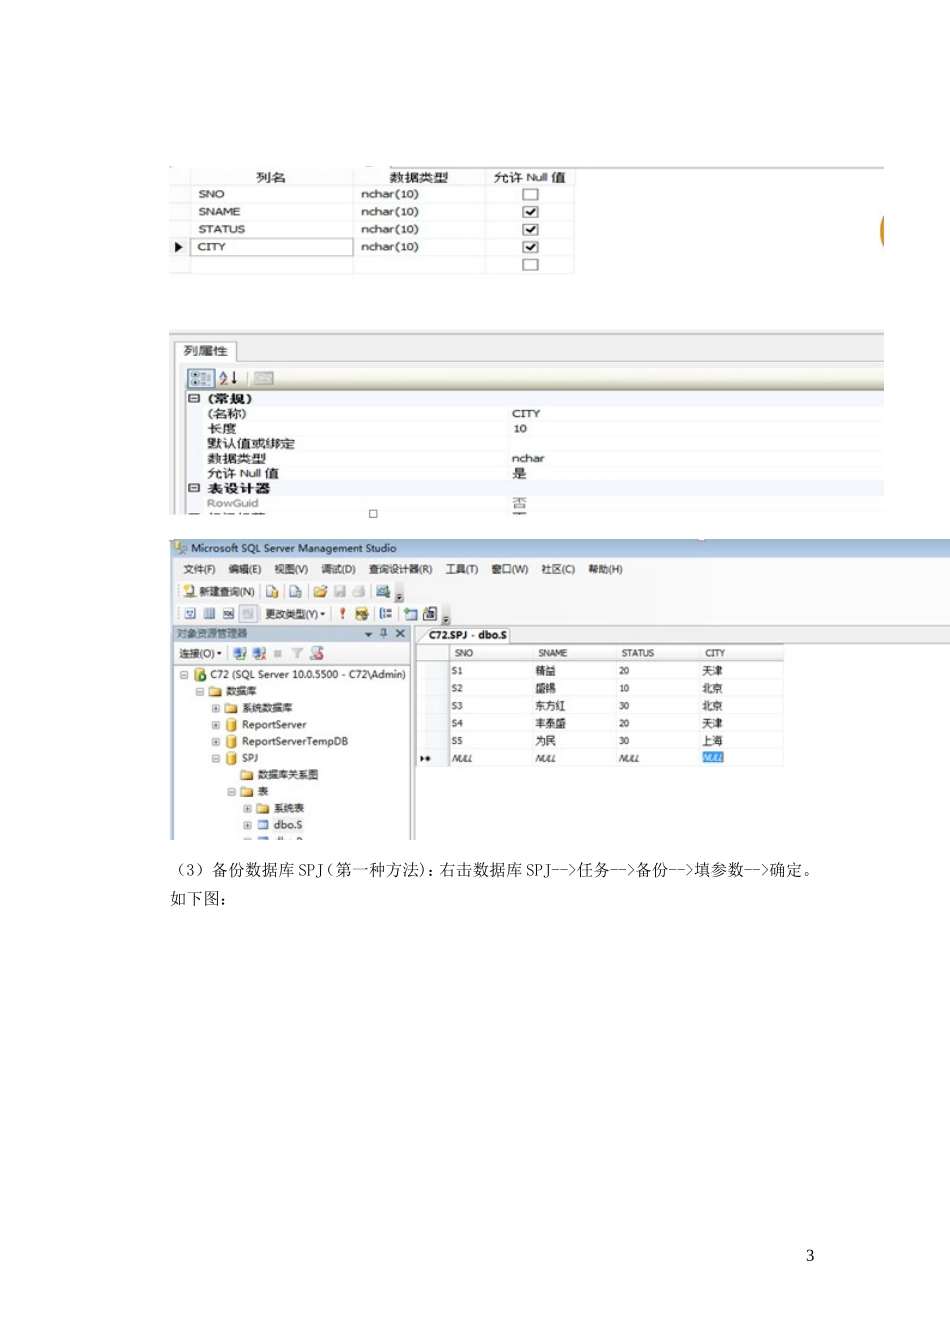
Task: Click the Stop icon in Object Explorer toolbar
Action: [x=278, y=653]
